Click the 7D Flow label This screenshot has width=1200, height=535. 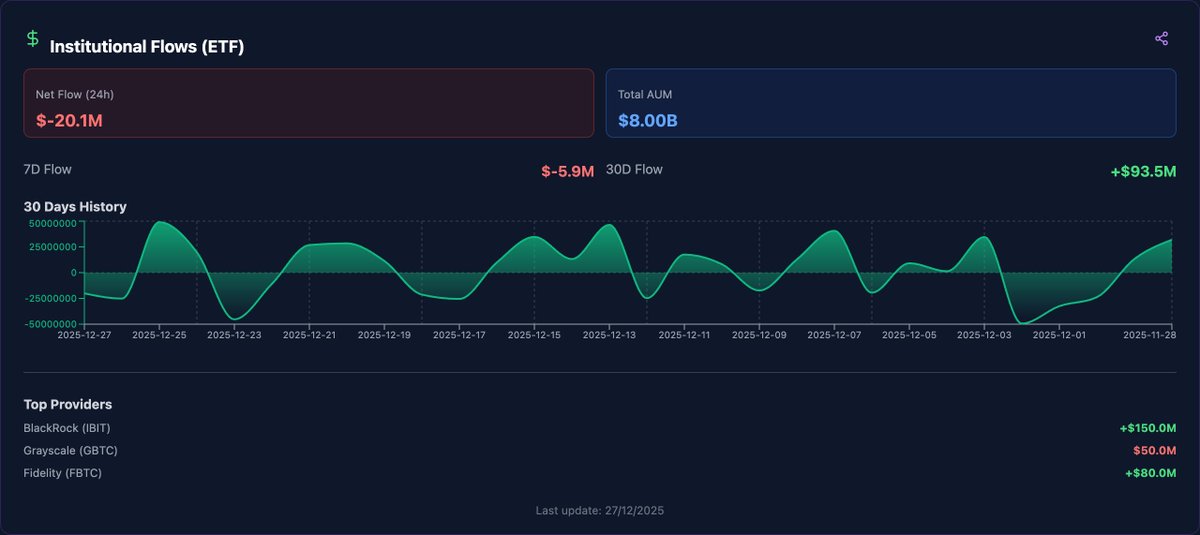pyautogui.click(x=48, y=169)
